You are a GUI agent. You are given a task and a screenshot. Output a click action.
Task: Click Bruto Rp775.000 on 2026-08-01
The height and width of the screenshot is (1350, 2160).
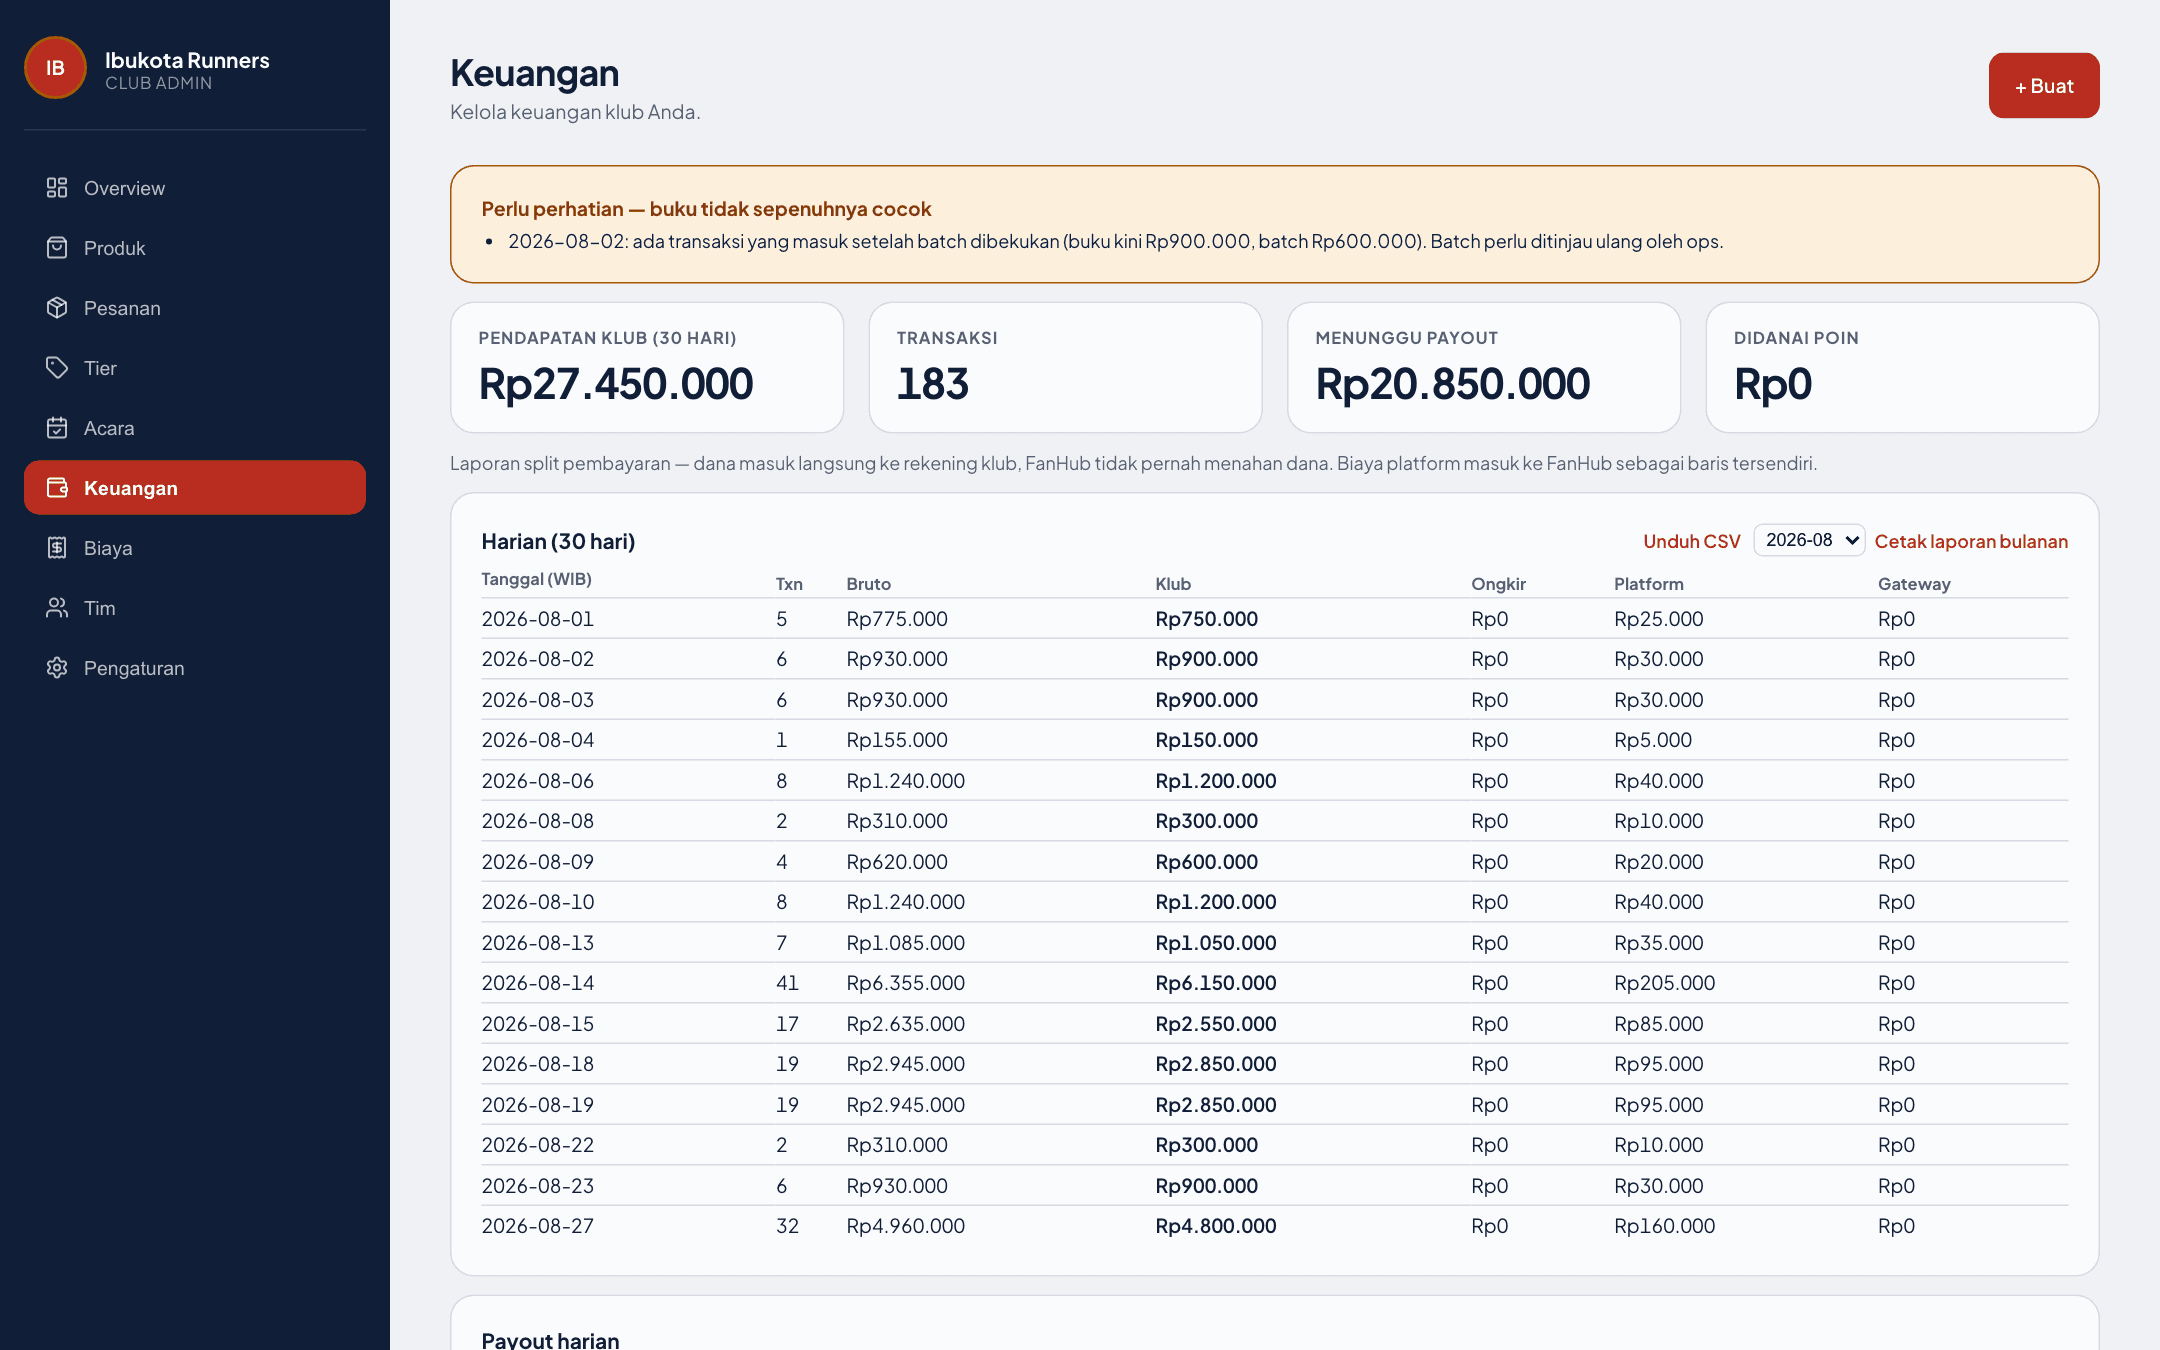(897, 619)
